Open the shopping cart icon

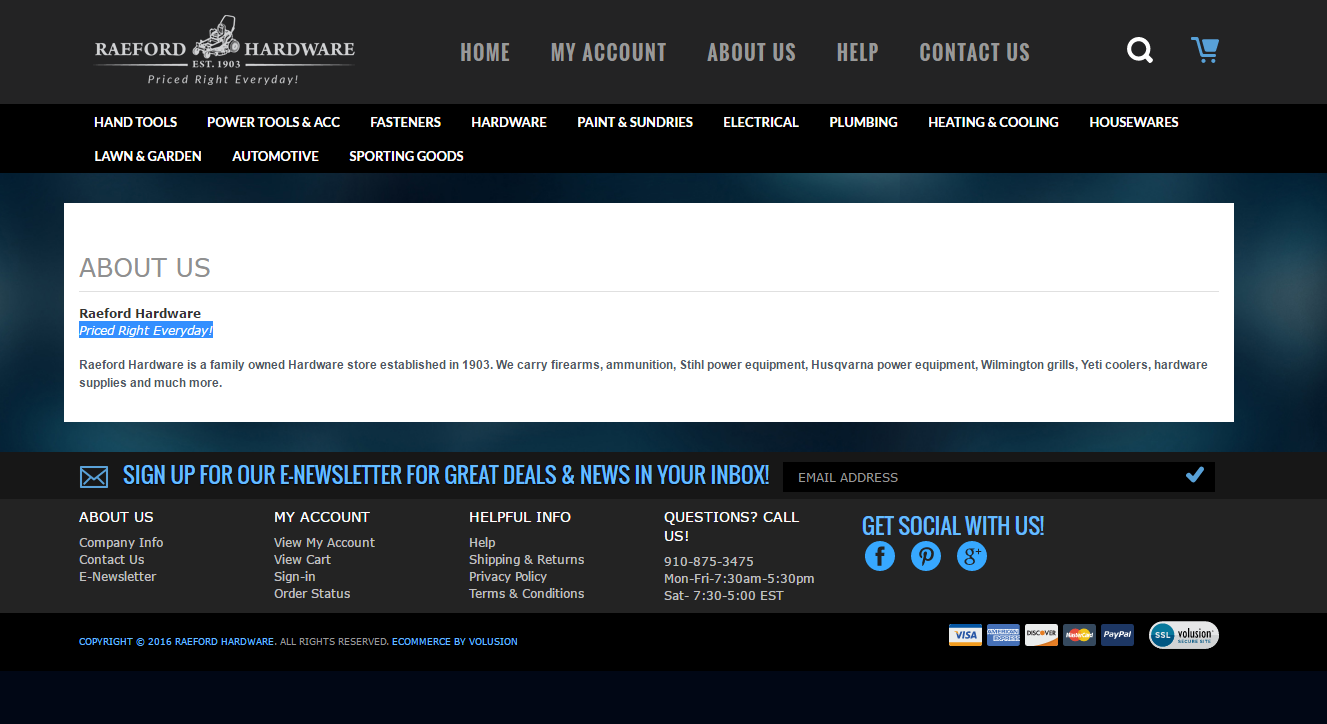[1205, 50]
